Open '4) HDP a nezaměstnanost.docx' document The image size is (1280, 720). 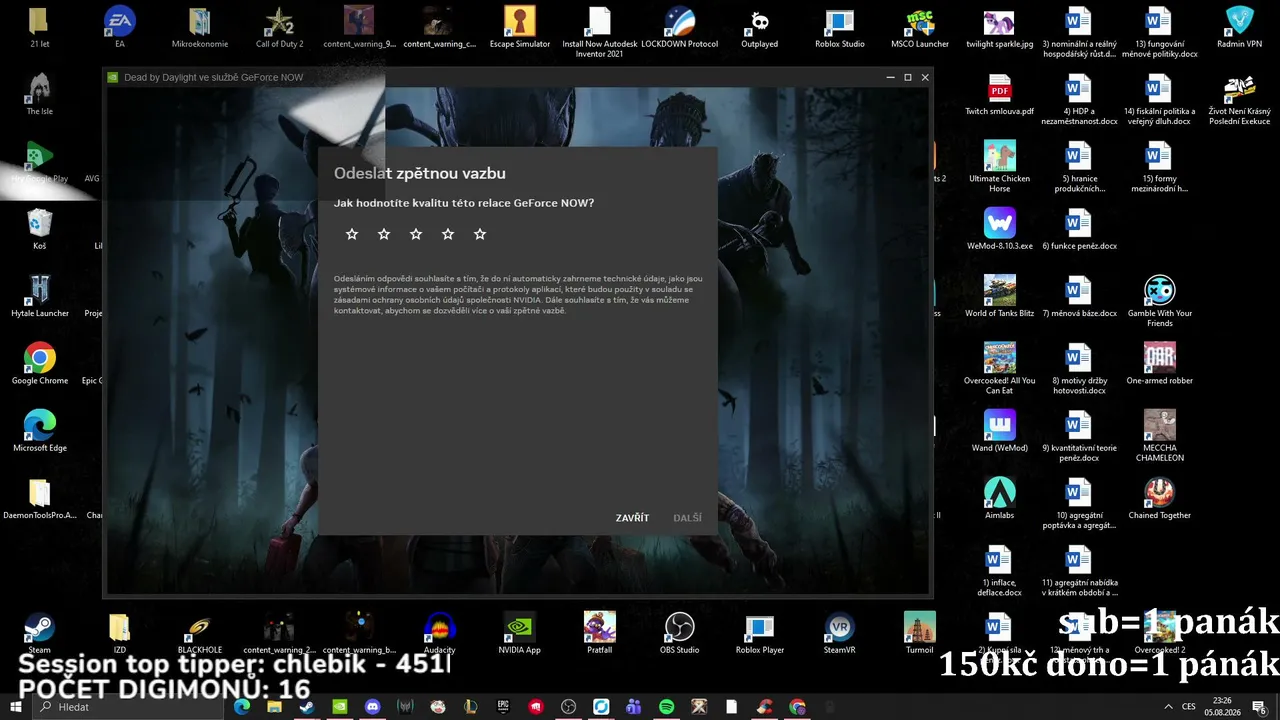click(x=1078, y=100)
